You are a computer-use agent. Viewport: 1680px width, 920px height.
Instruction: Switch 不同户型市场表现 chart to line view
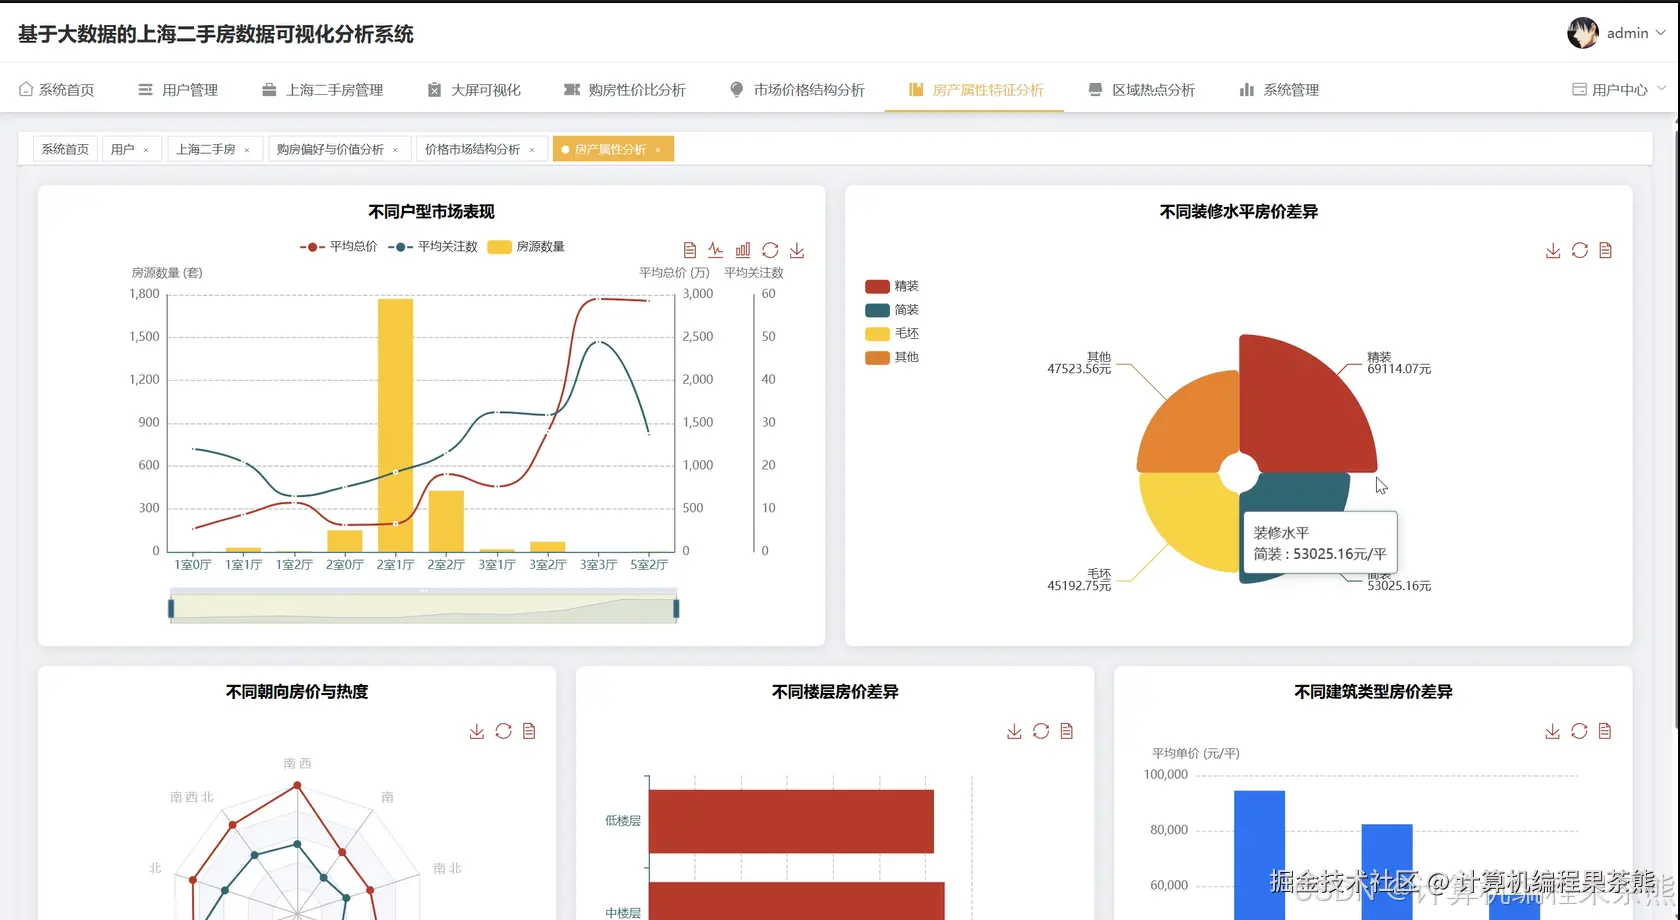click(715, 250)
